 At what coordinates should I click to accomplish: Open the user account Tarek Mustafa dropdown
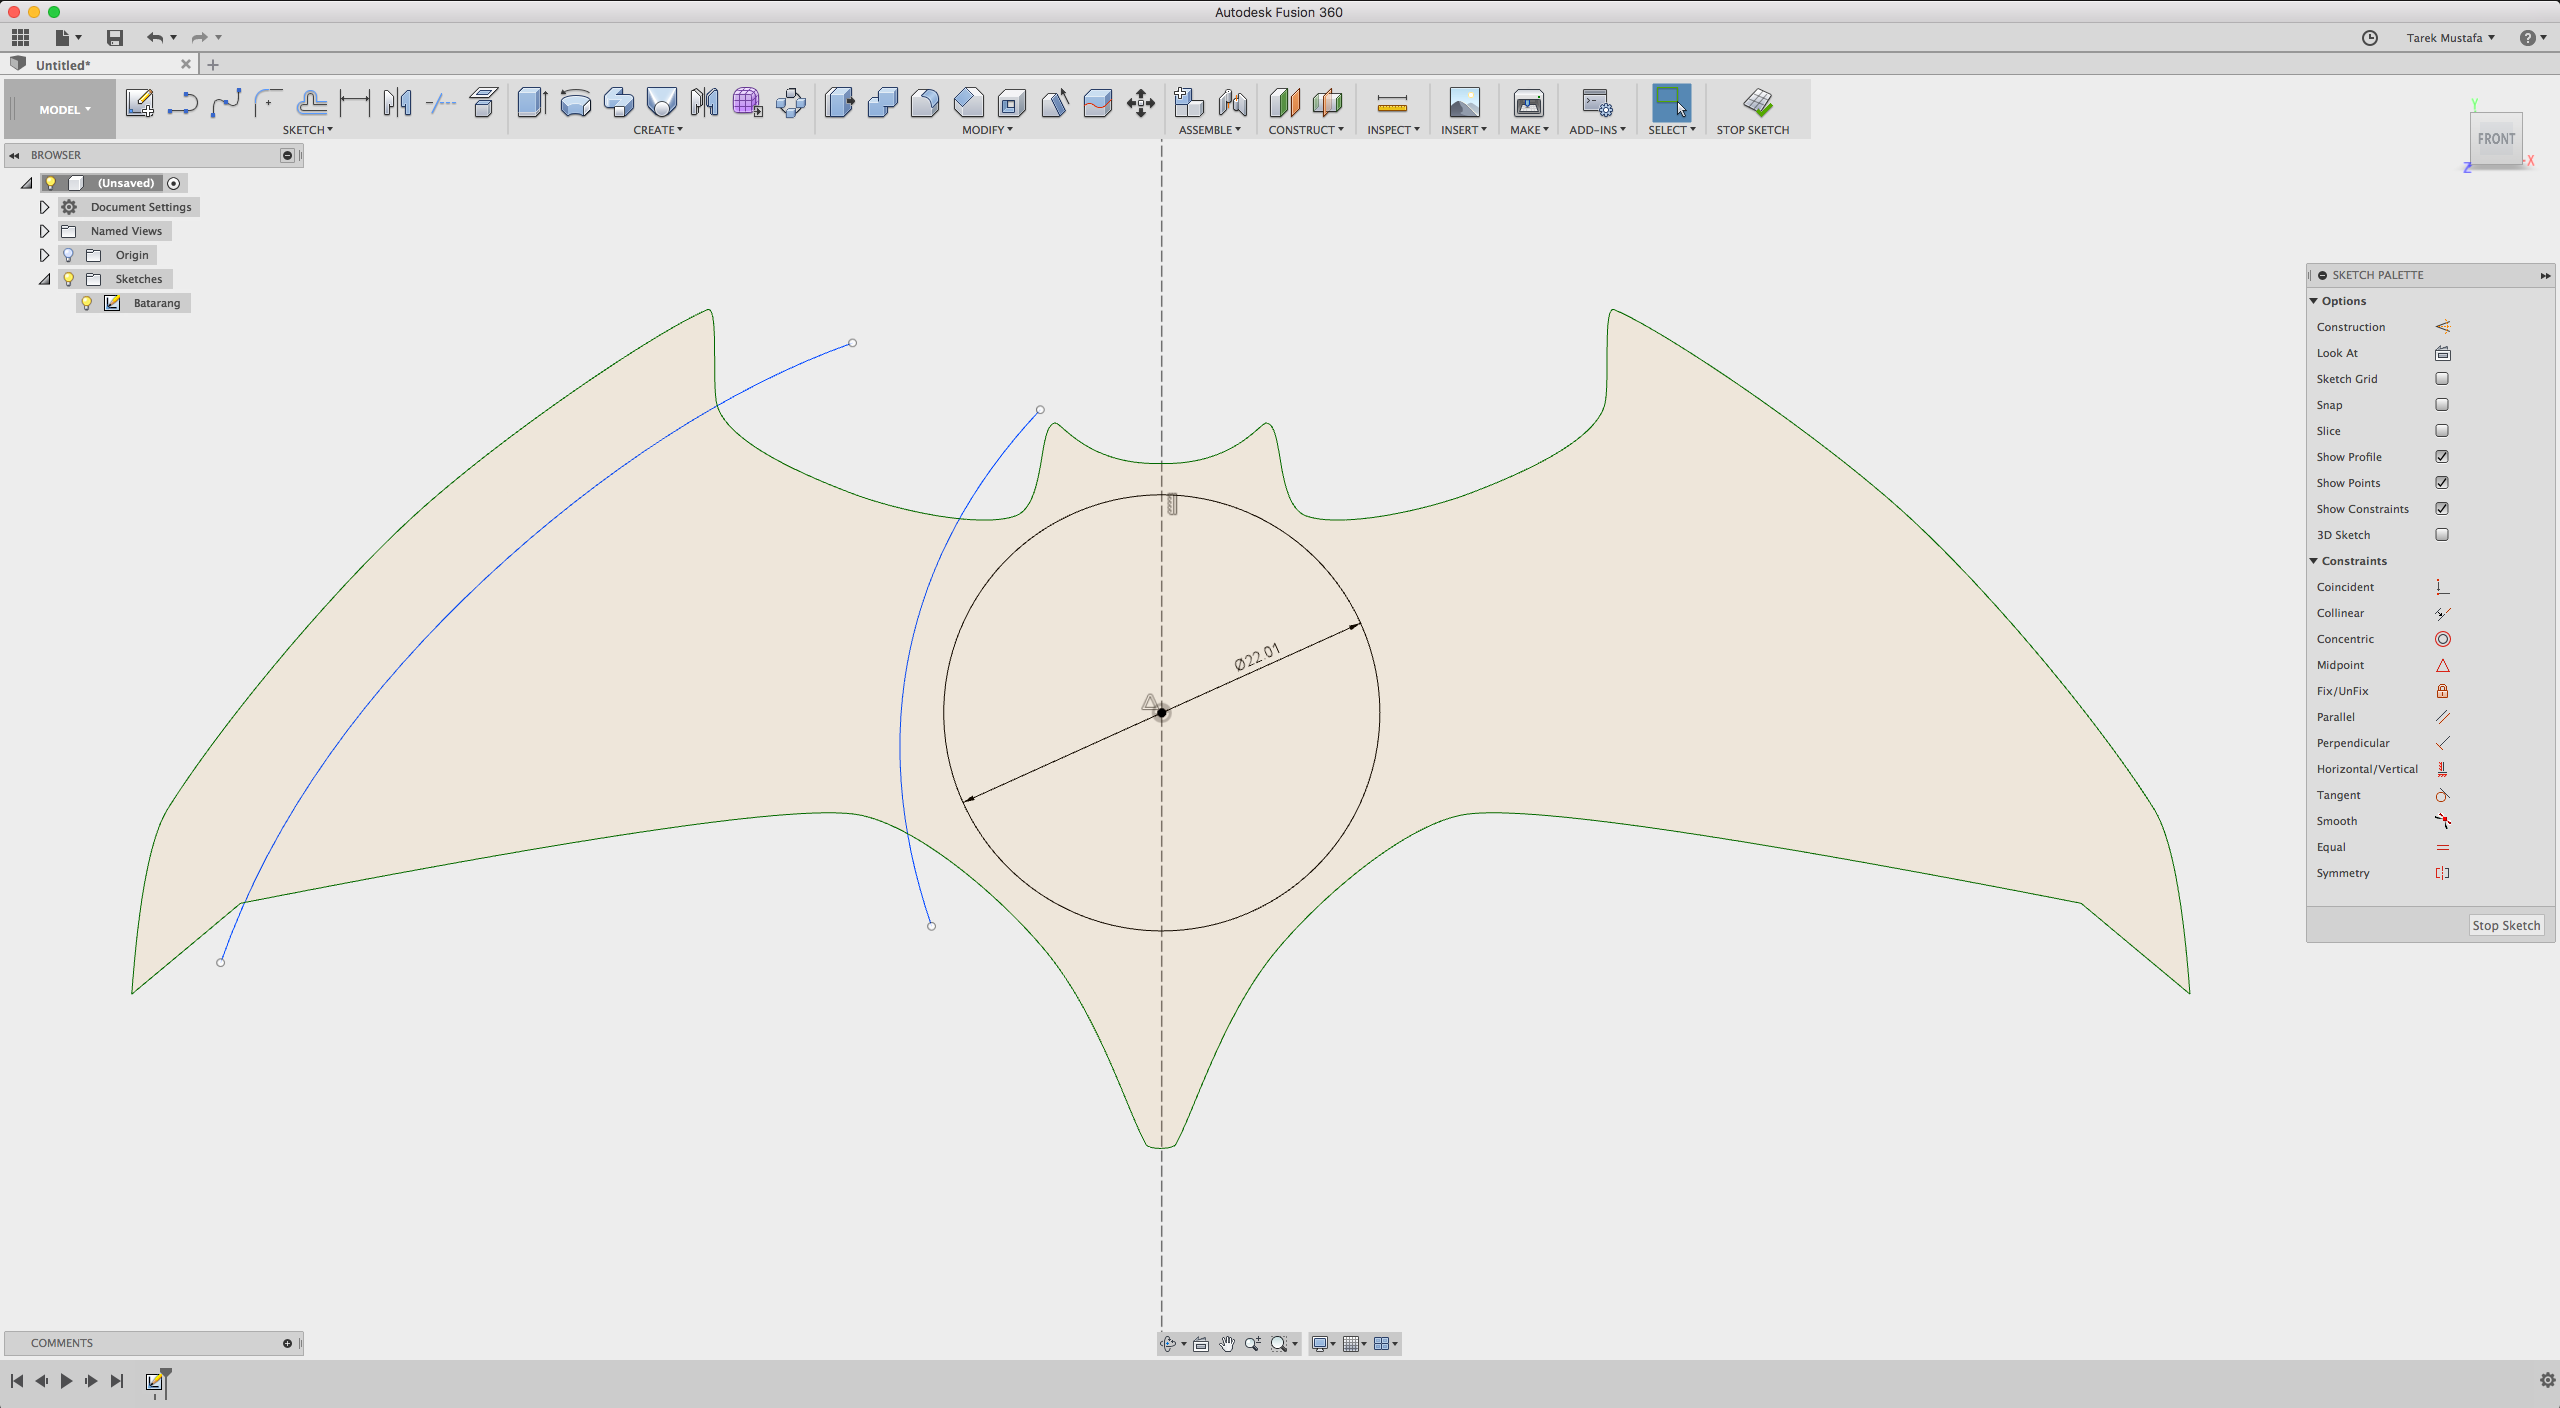pyautogui.click(x=2451, y=38)
